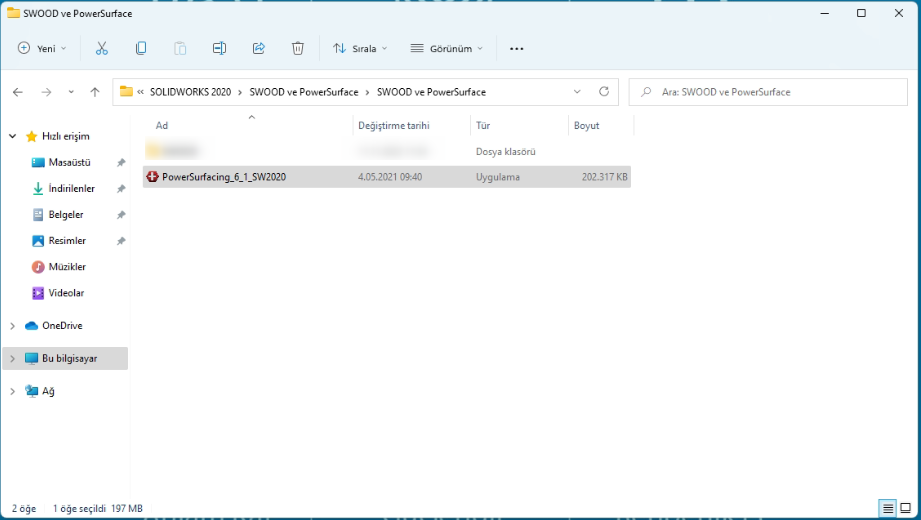Click the Resimler pictures icon
Viewport: 921px width, 520px height.
pyautogui.click(x=38, y=241)
